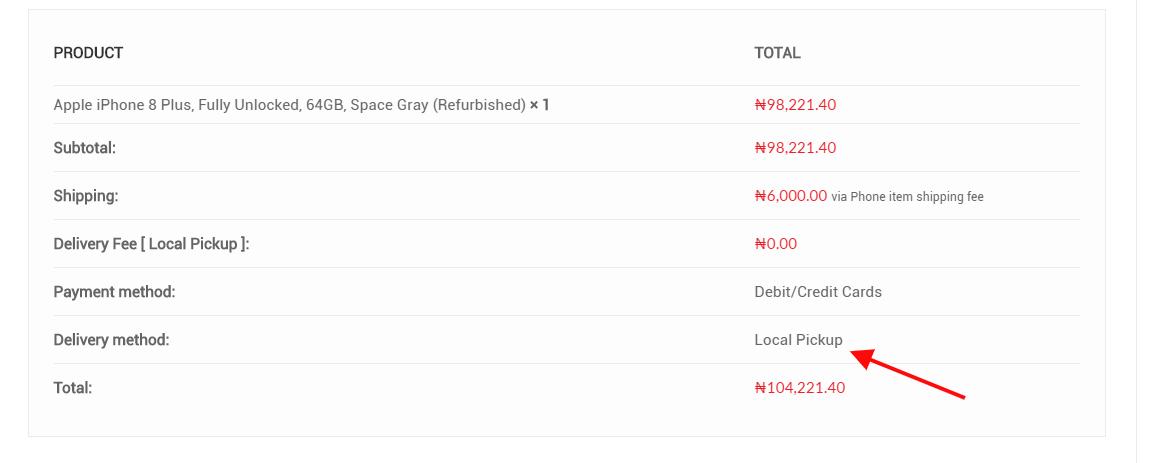Click the PRODUCT column header

coord(88,53)
